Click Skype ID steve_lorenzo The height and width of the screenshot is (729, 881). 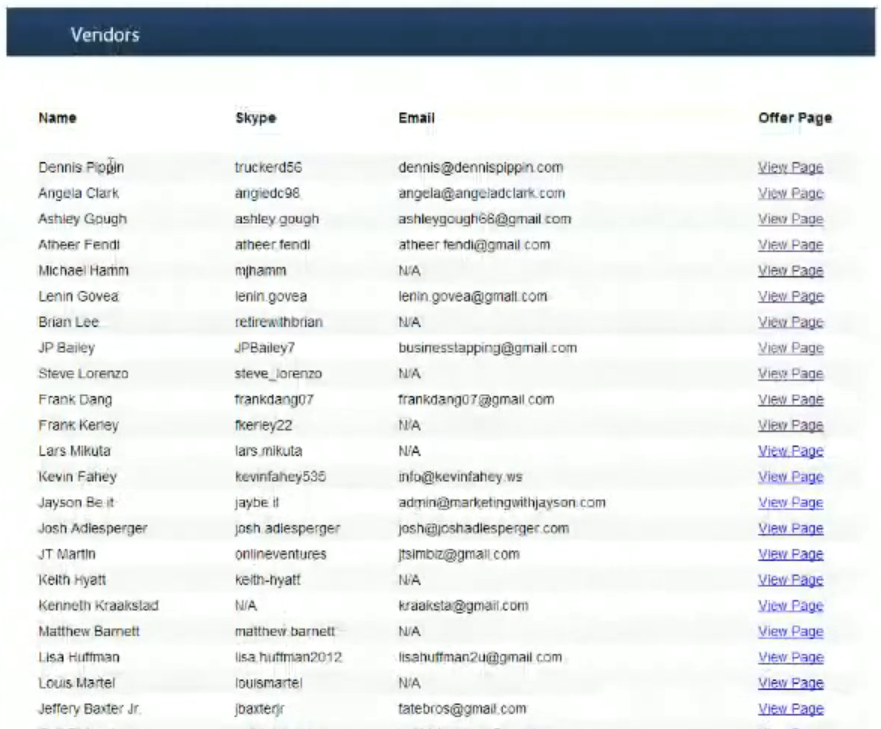(x=278, y=374)
